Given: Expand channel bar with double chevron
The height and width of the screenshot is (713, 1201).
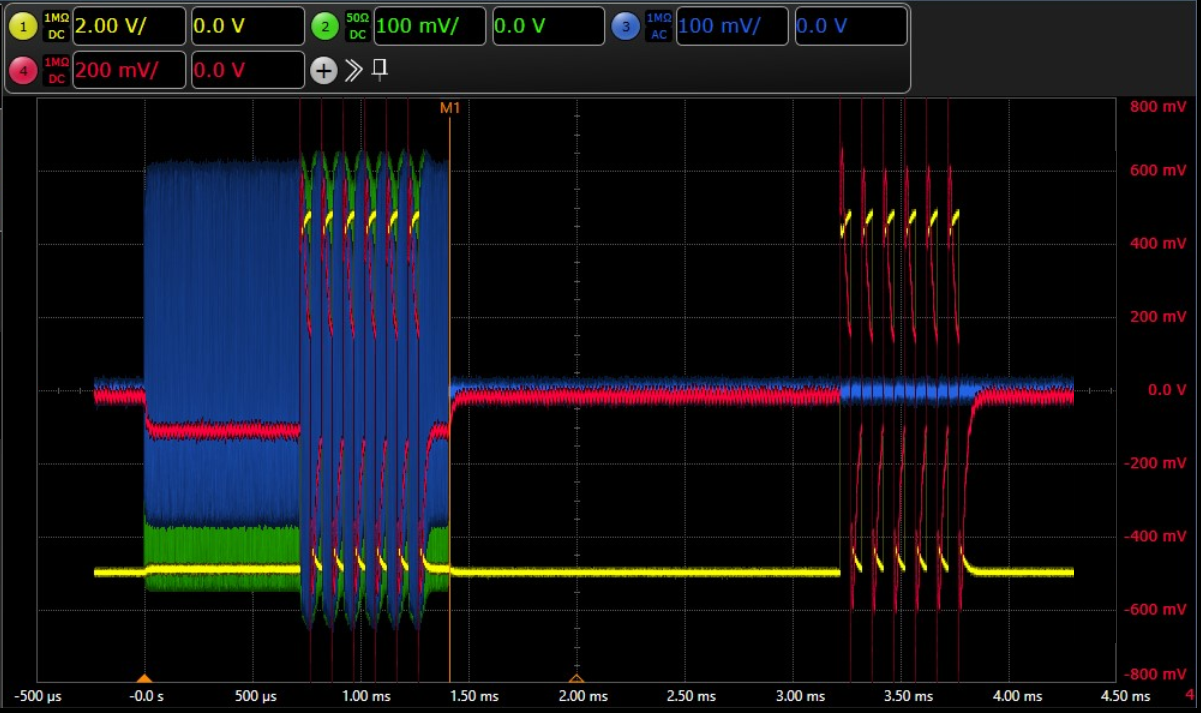Looking at the screenshot, I should click(353, 70).
